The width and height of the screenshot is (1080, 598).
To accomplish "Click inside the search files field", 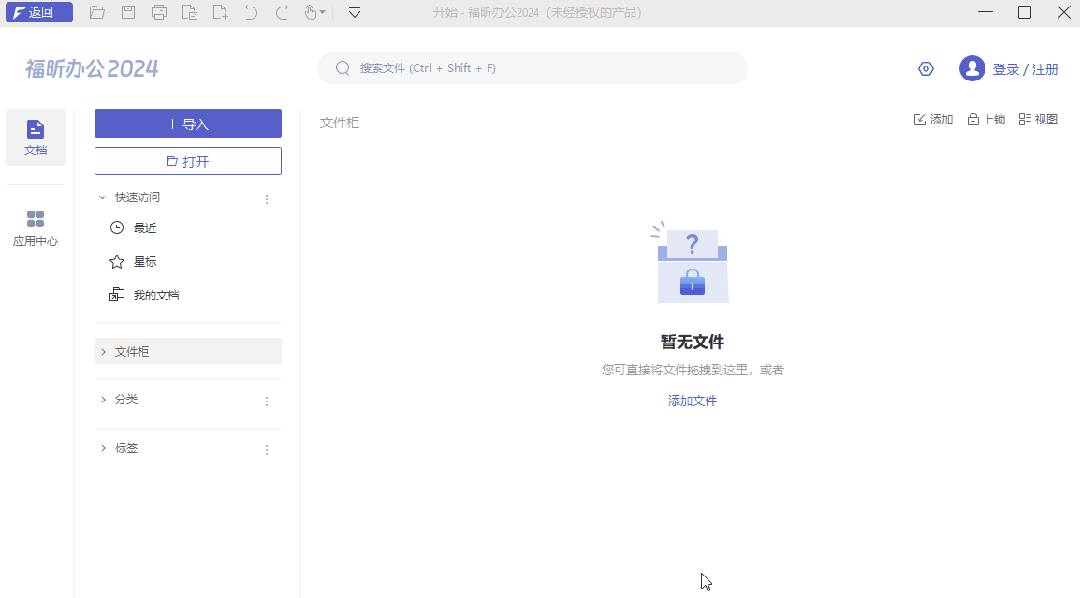I will click(x=532, y=68).
